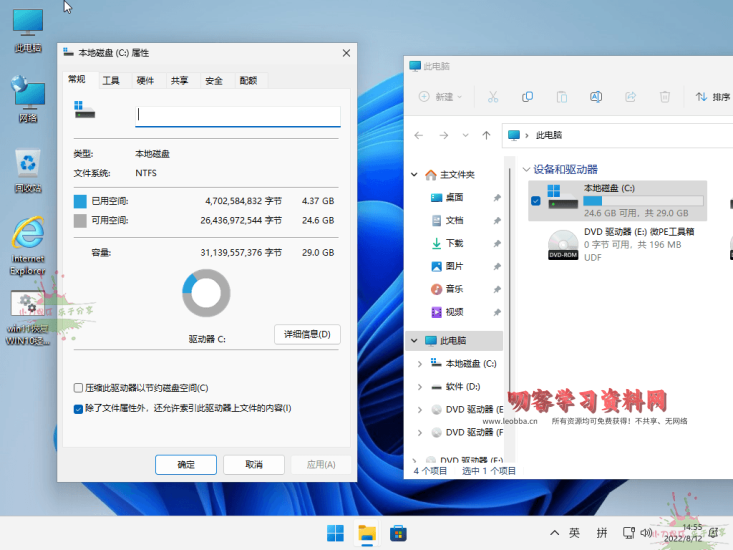Image resolution: width=733 pixels, height=550 pixels.
Task: Open the 新建 dropdown in Explorer
Action: click(x=440, y=97)
